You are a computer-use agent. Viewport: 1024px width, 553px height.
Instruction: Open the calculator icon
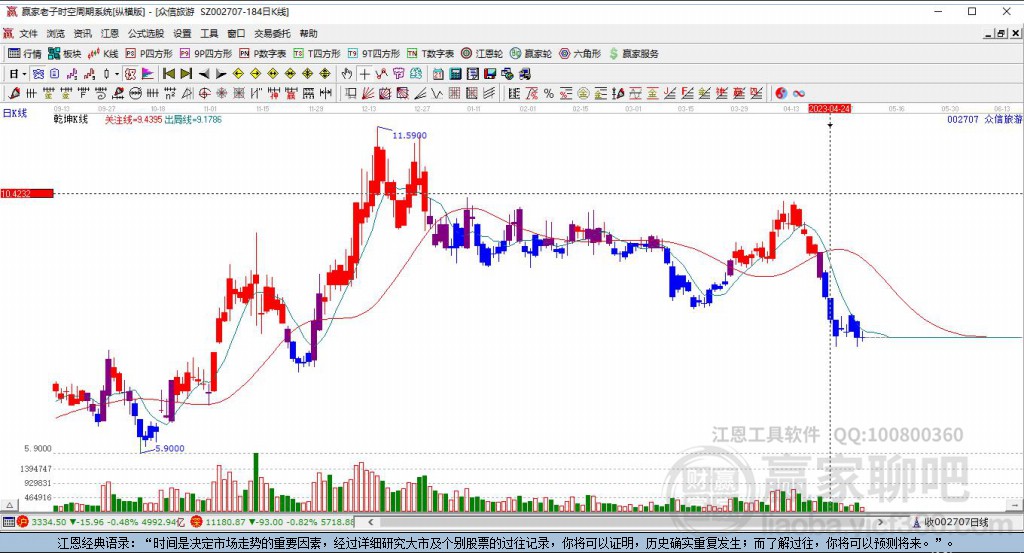coord(455,74)
